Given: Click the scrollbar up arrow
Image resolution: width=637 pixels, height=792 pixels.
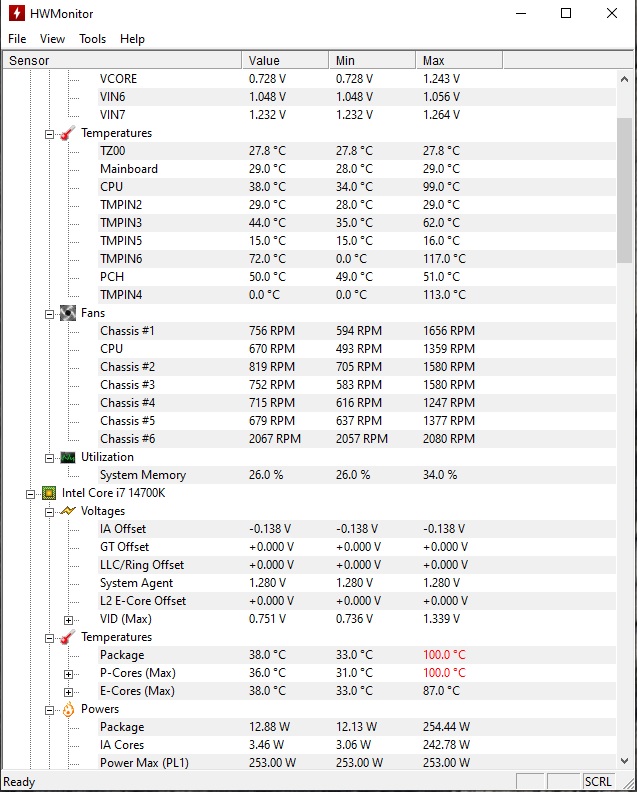Looking at the screenshot, I should tap(624, 79).
